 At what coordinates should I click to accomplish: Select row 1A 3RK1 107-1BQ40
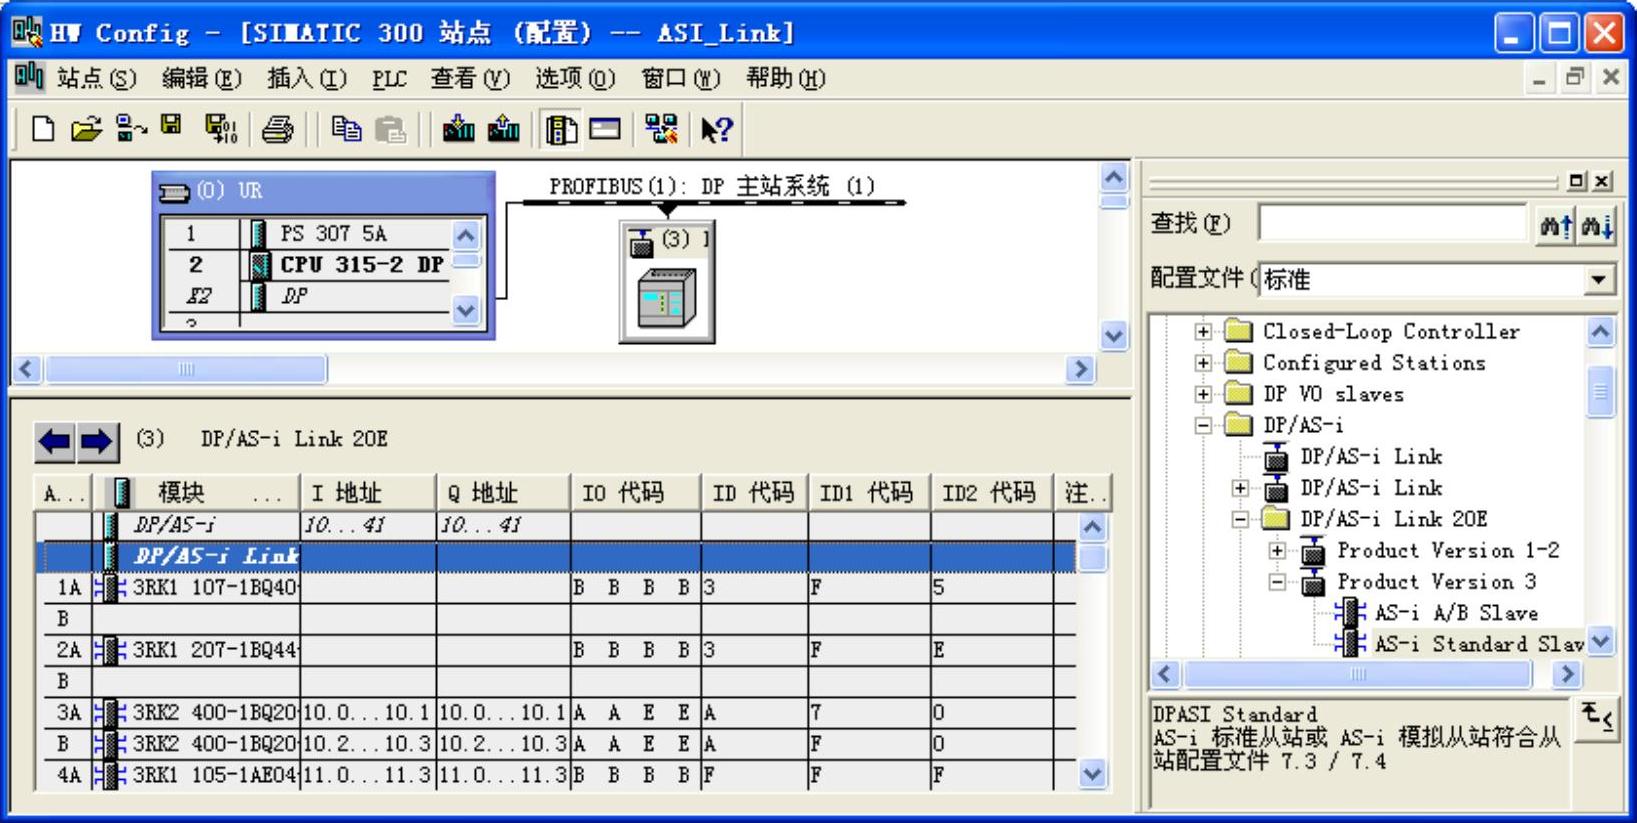pos(555,588)
